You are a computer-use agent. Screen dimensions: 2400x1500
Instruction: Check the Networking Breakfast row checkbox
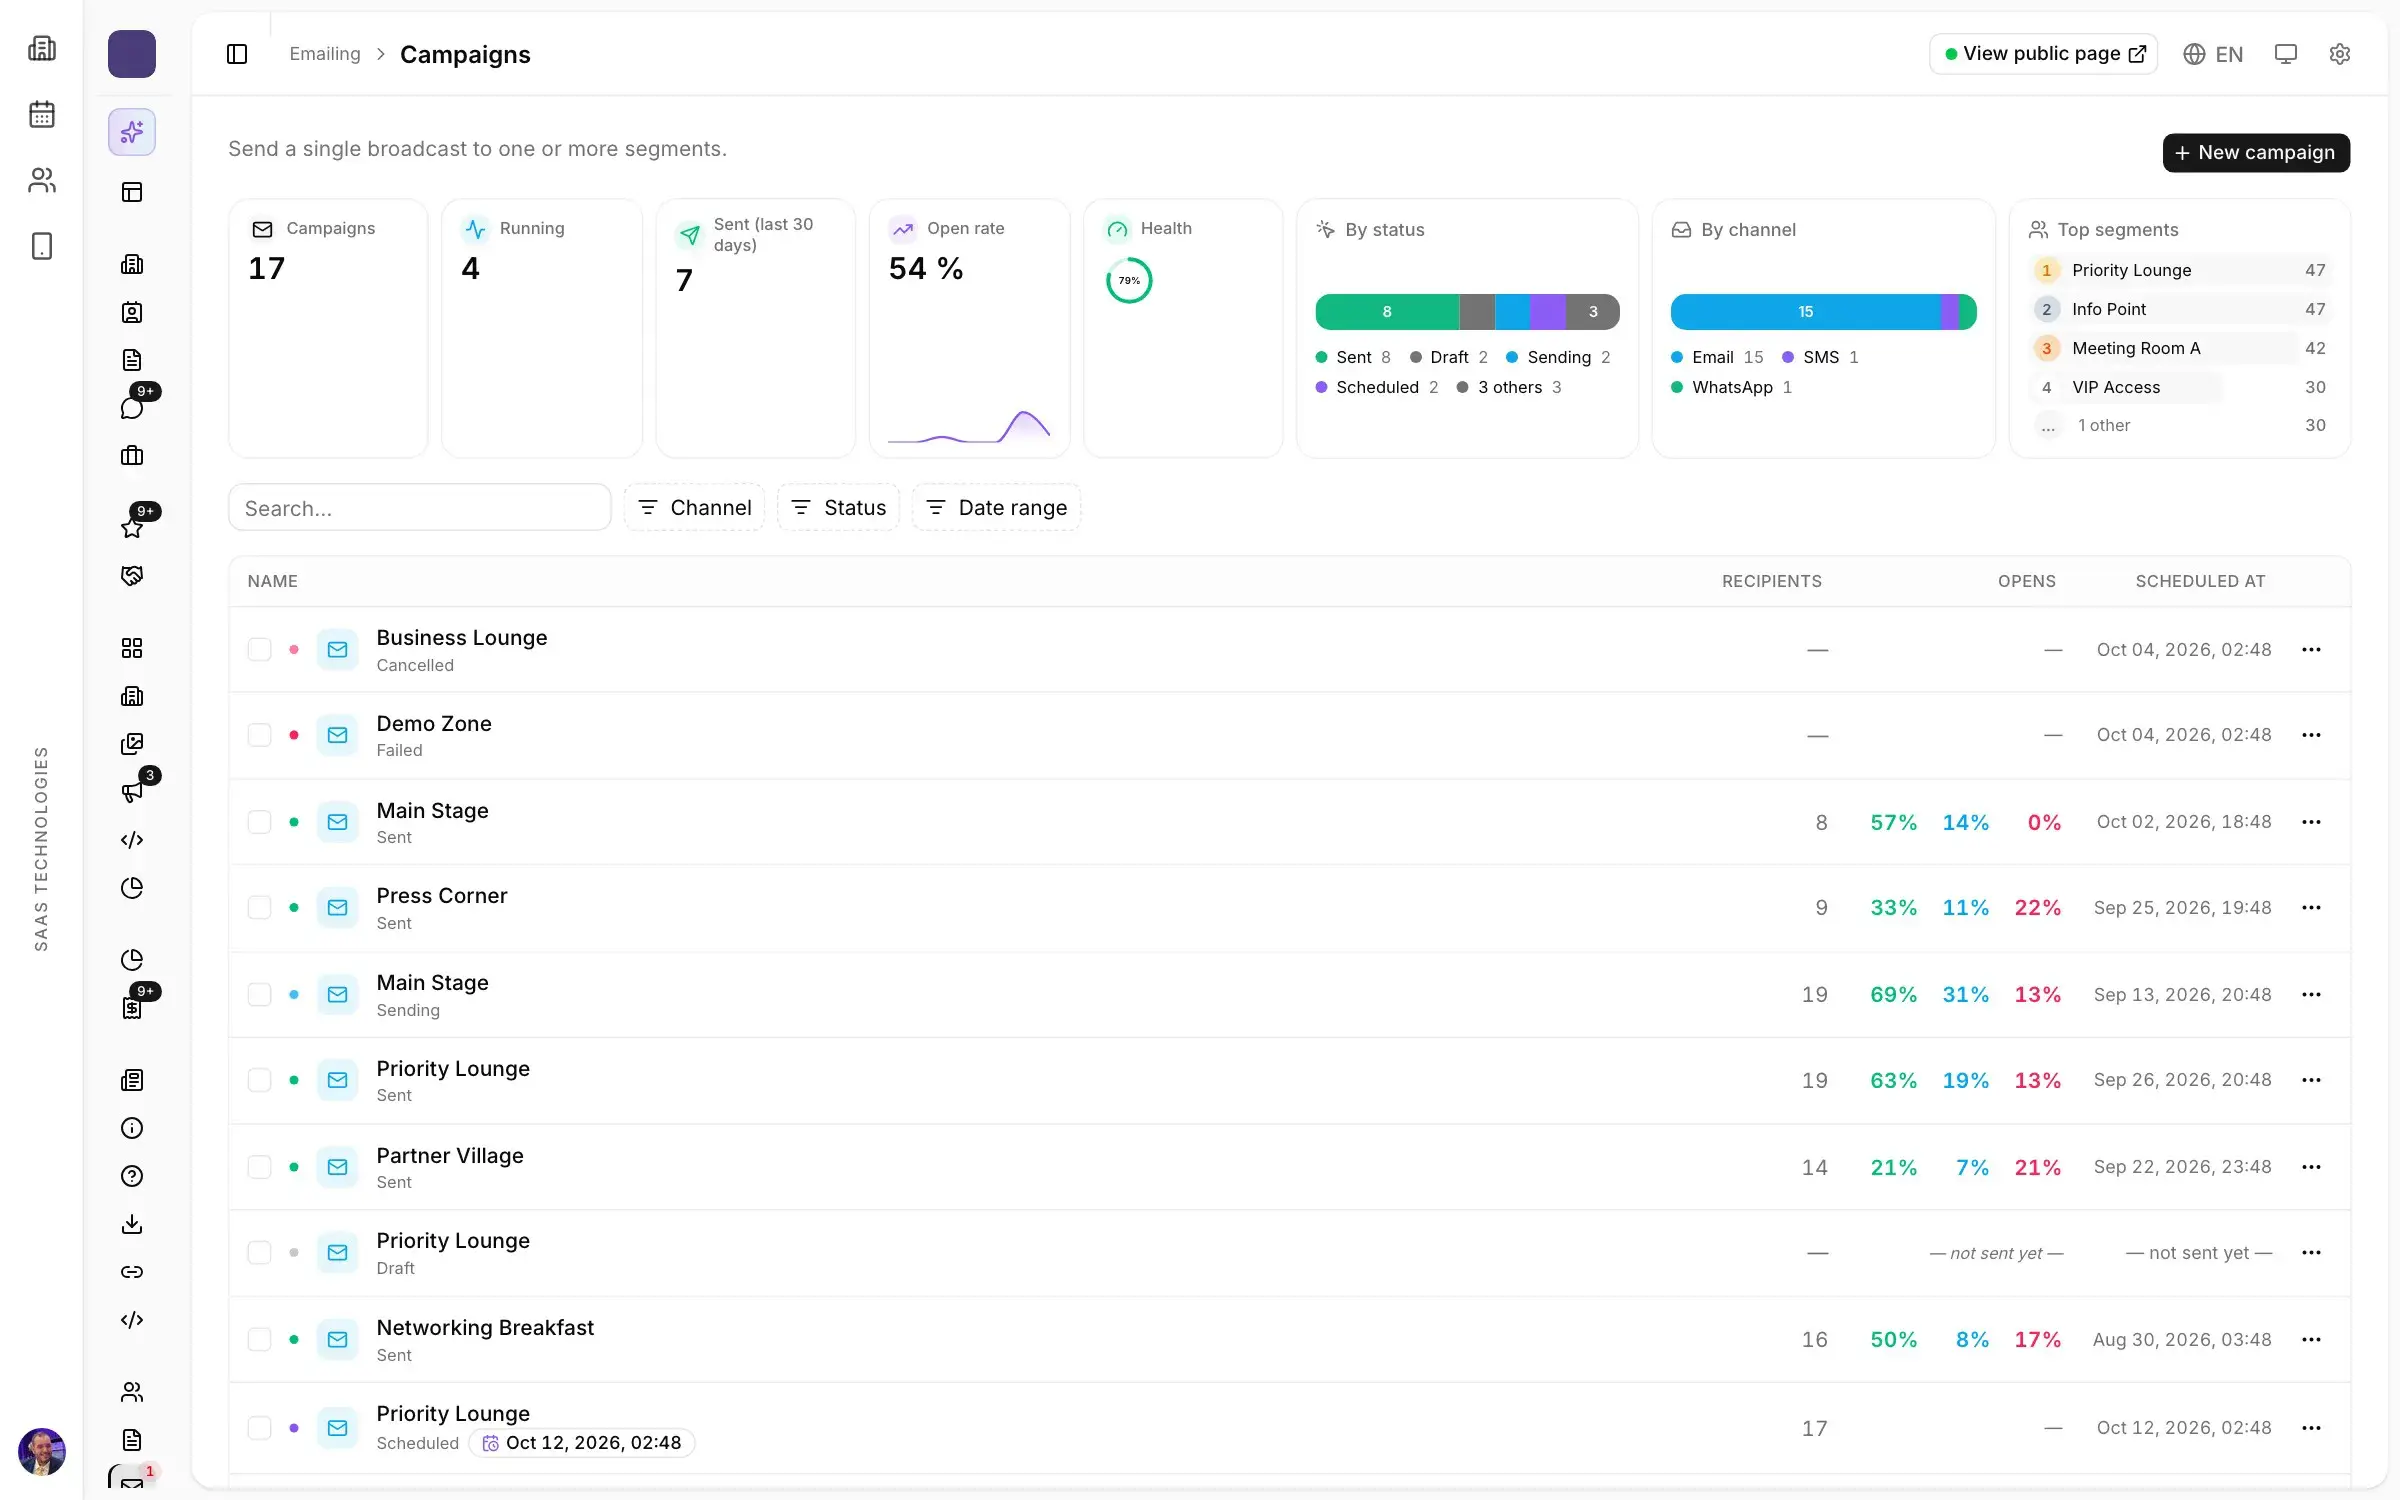click(x=260, y=1340)
